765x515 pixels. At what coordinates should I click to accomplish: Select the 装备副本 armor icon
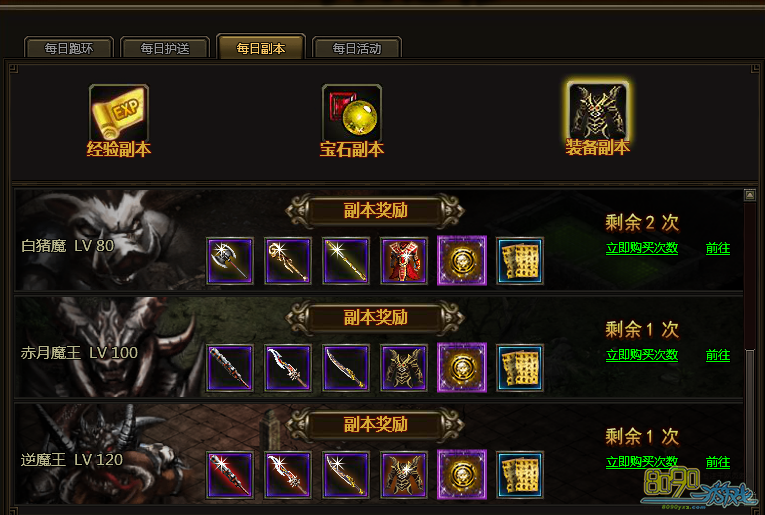pyautogui.click(x=598, y=112)
